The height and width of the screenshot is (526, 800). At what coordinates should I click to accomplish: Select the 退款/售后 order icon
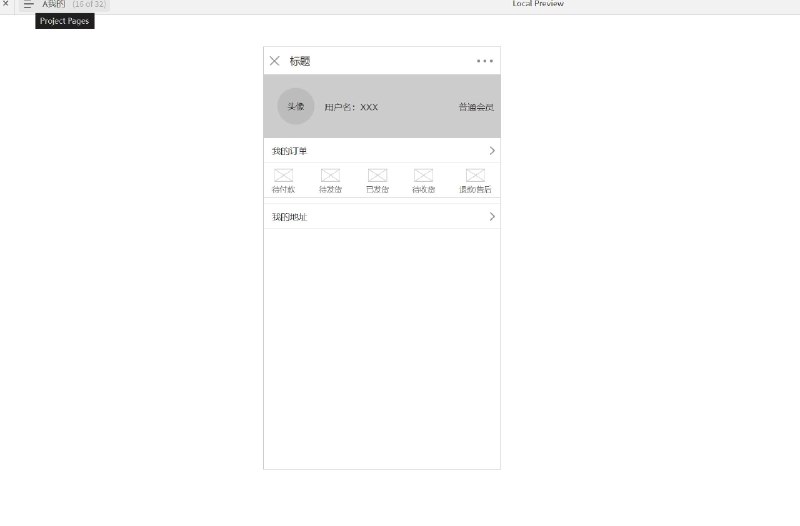(x=475, y=176)
